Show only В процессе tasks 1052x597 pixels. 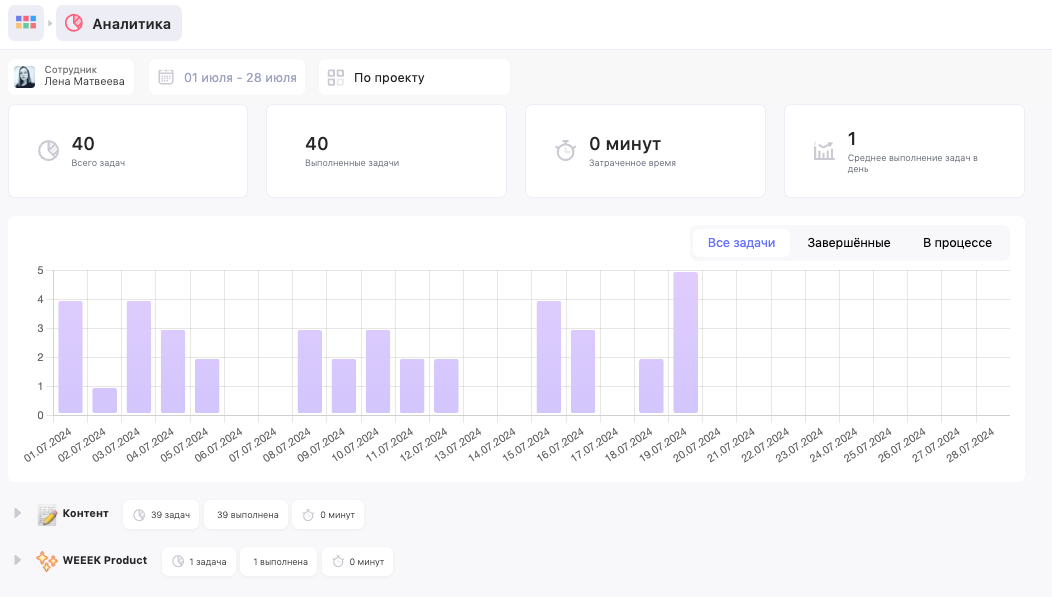click(x=957, y=243)
